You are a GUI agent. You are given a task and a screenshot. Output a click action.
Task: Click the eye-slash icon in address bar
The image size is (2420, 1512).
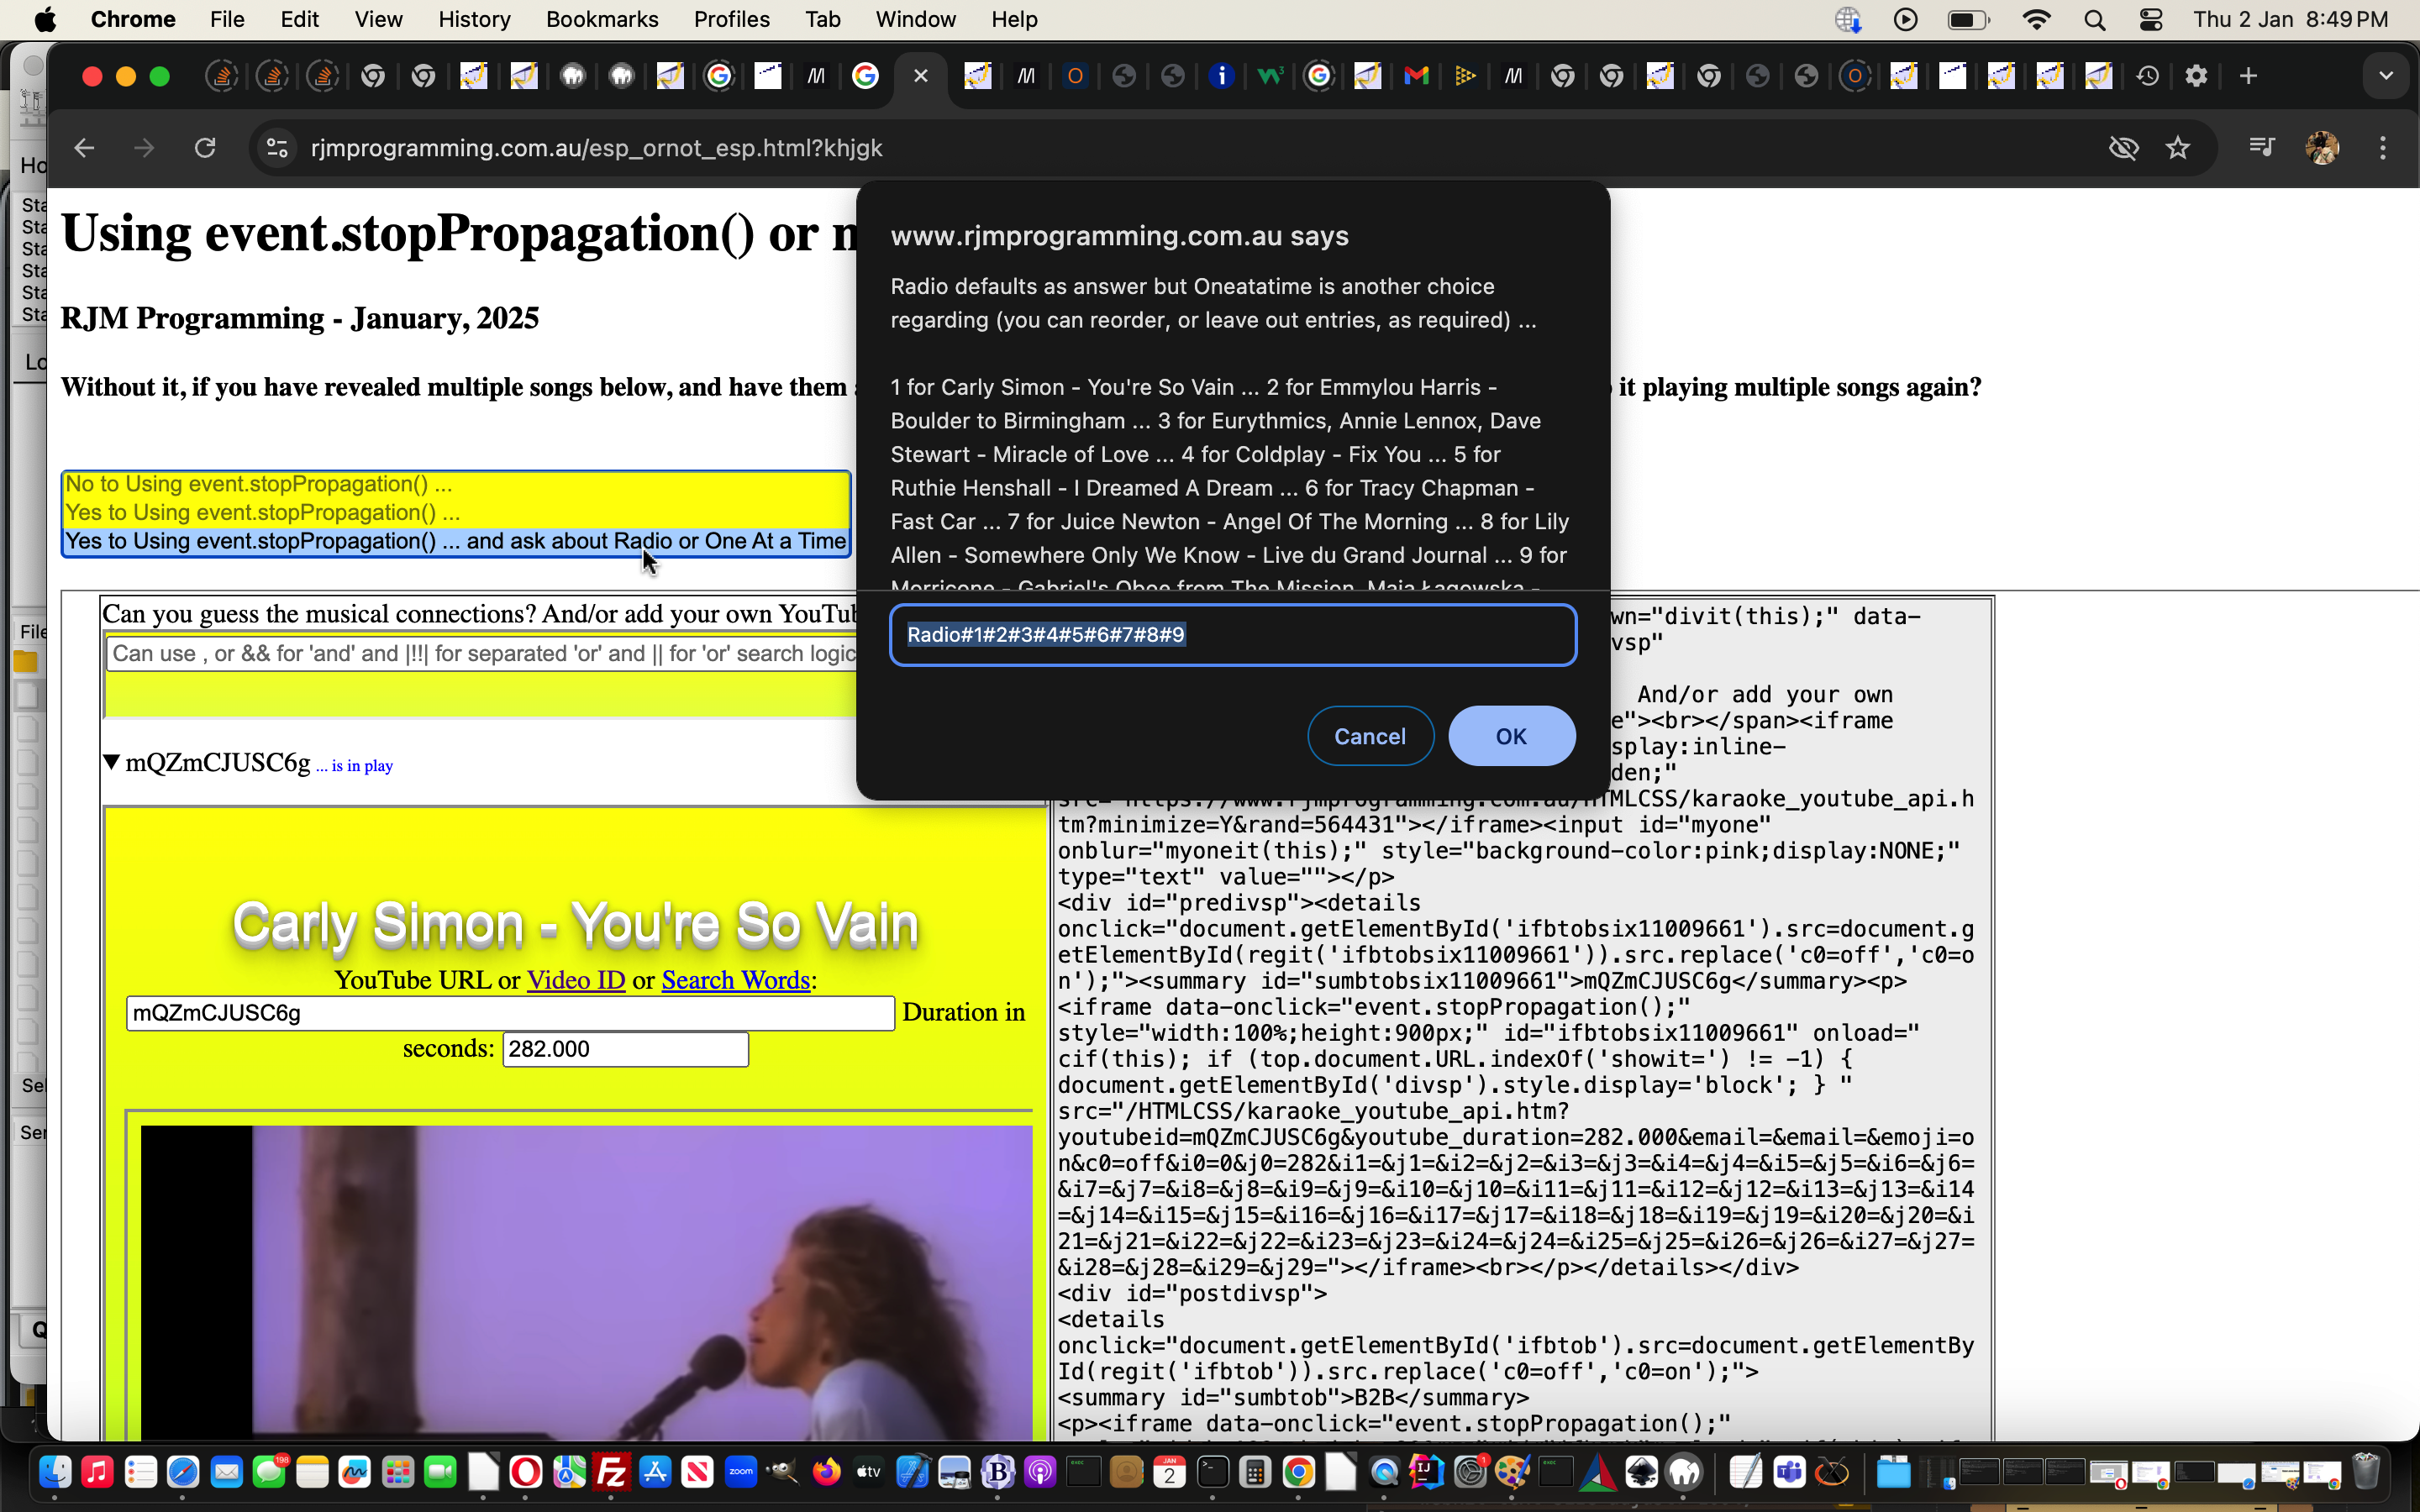(2123, 148)
